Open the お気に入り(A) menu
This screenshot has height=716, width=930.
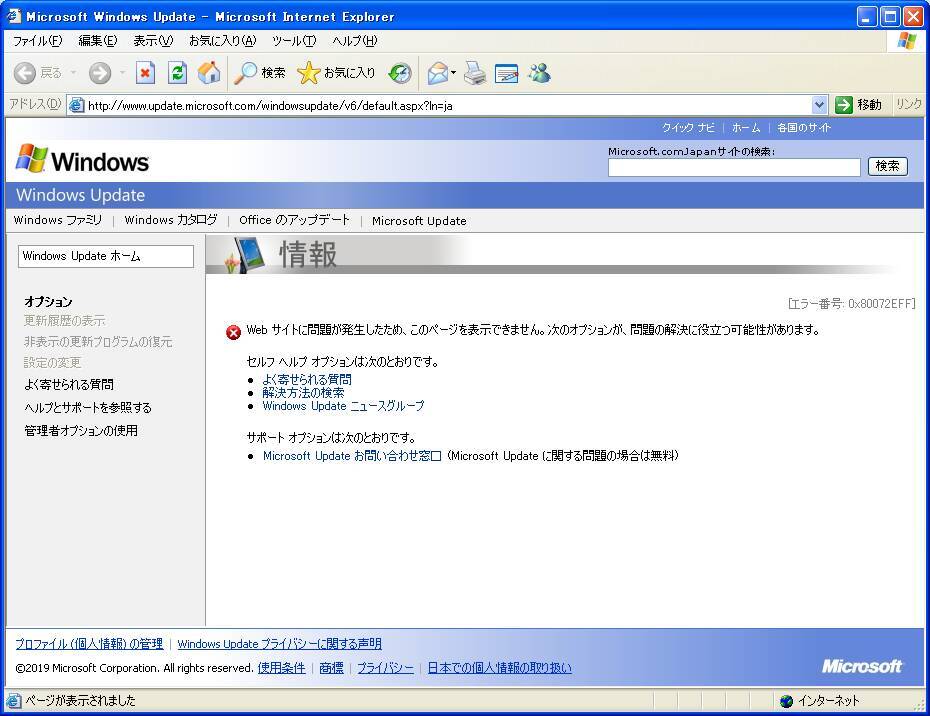click(x=222, y=41)
